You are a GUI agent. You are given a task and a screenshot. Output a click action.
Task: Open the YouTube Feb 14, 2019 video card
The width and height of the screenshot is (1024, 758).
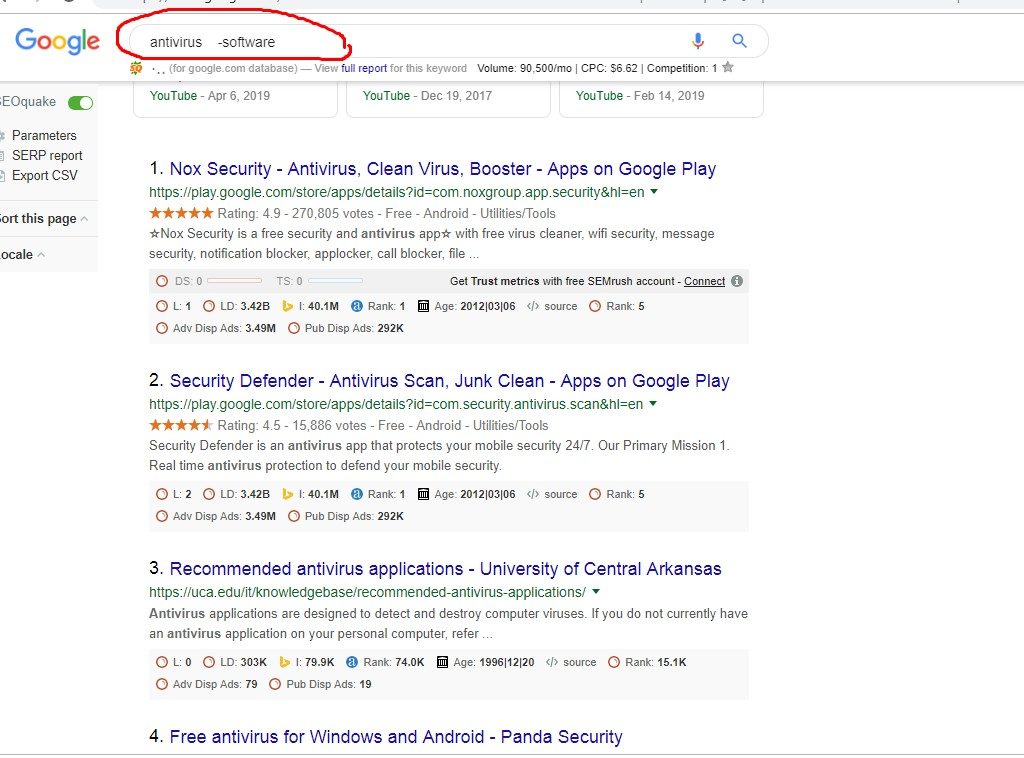(x=661, y=99)
